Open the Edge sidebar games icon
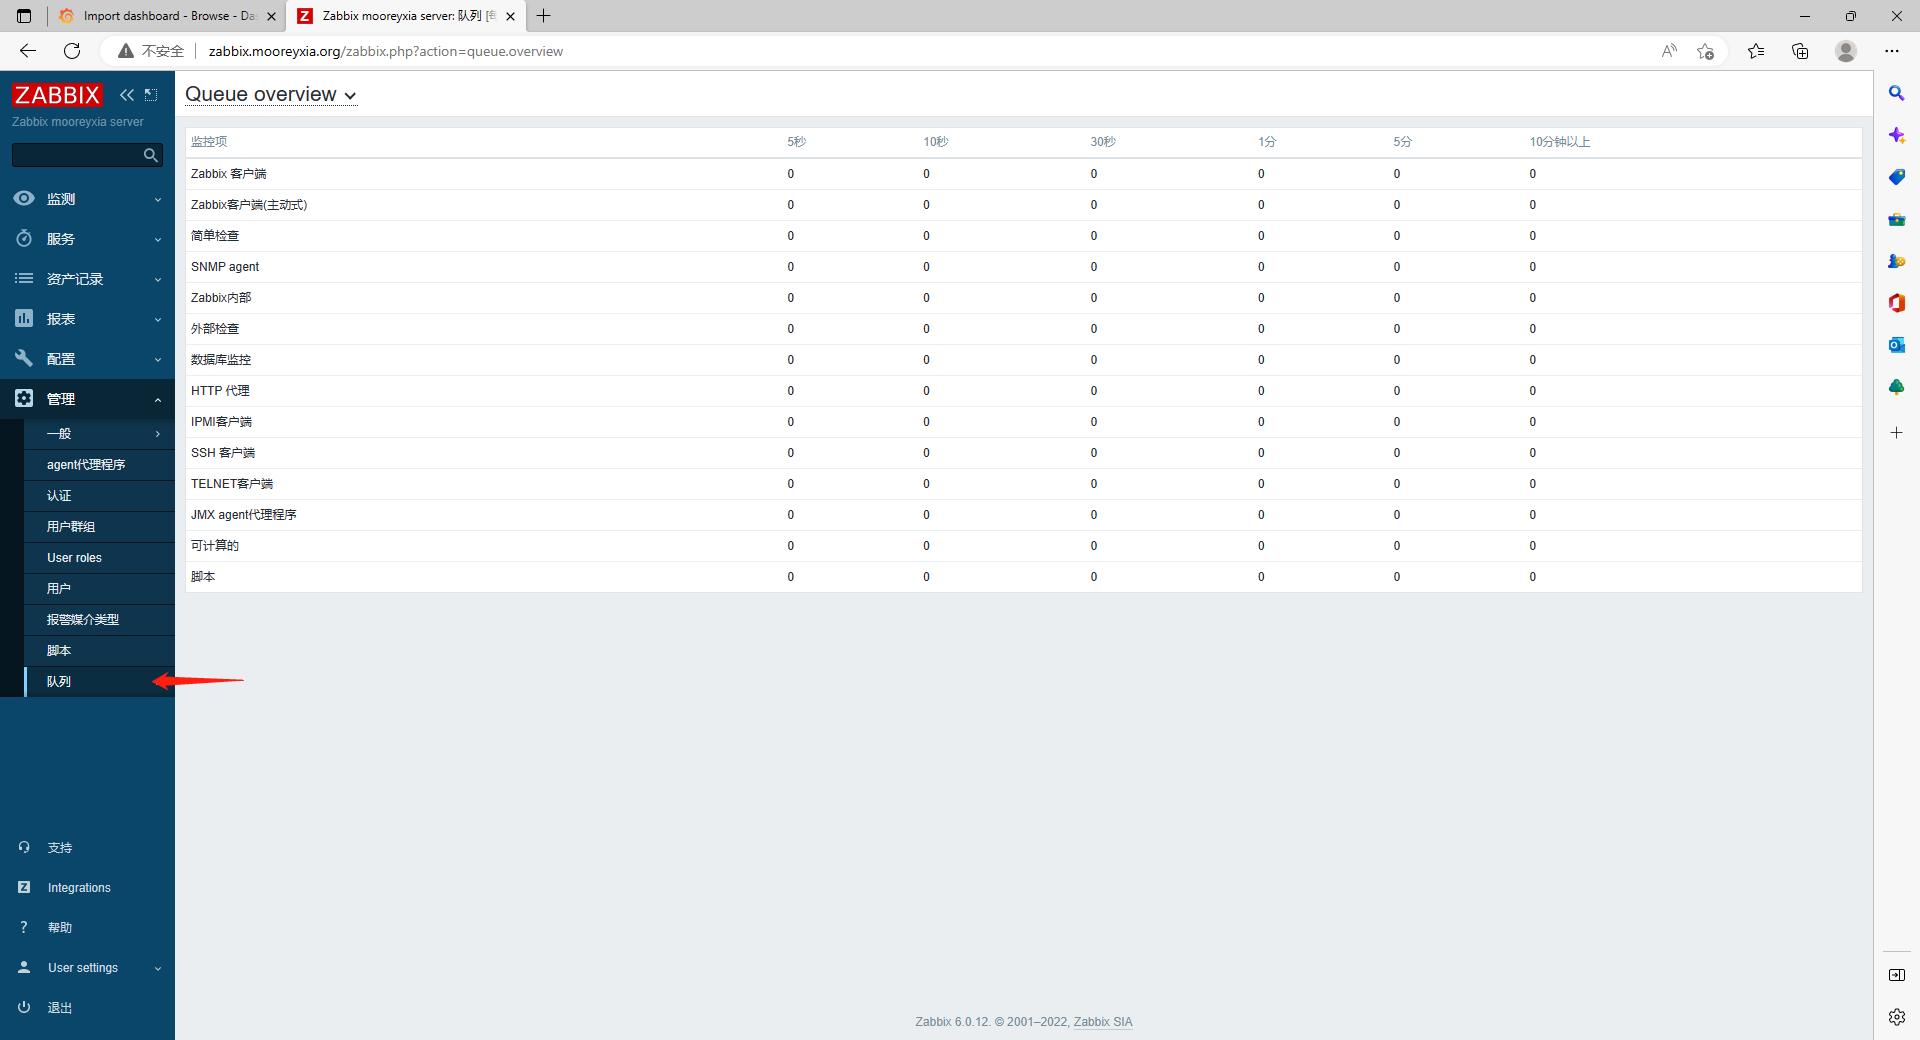This screenshot has height=1040, width=1920. click(x=1896, y=261)
